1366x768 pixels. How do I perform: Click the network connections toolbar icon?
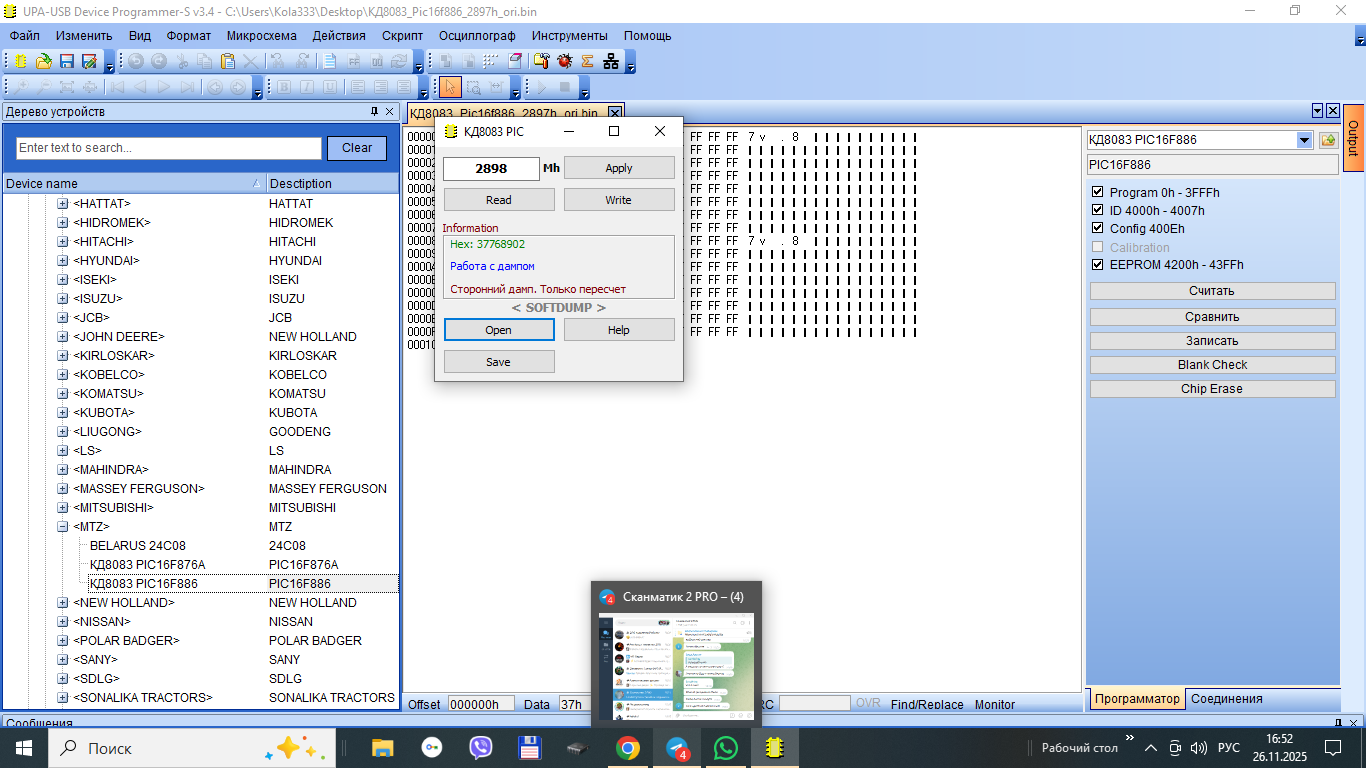click(610, 61)
